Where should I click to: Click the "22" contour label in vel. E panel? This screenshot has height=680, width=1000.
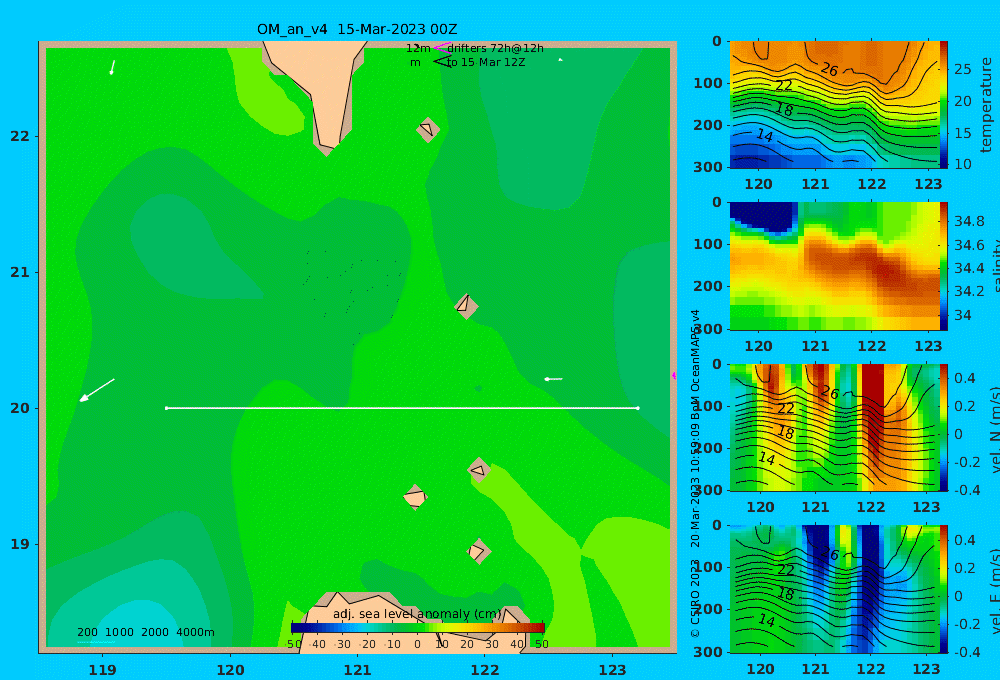tap(785, 569)
